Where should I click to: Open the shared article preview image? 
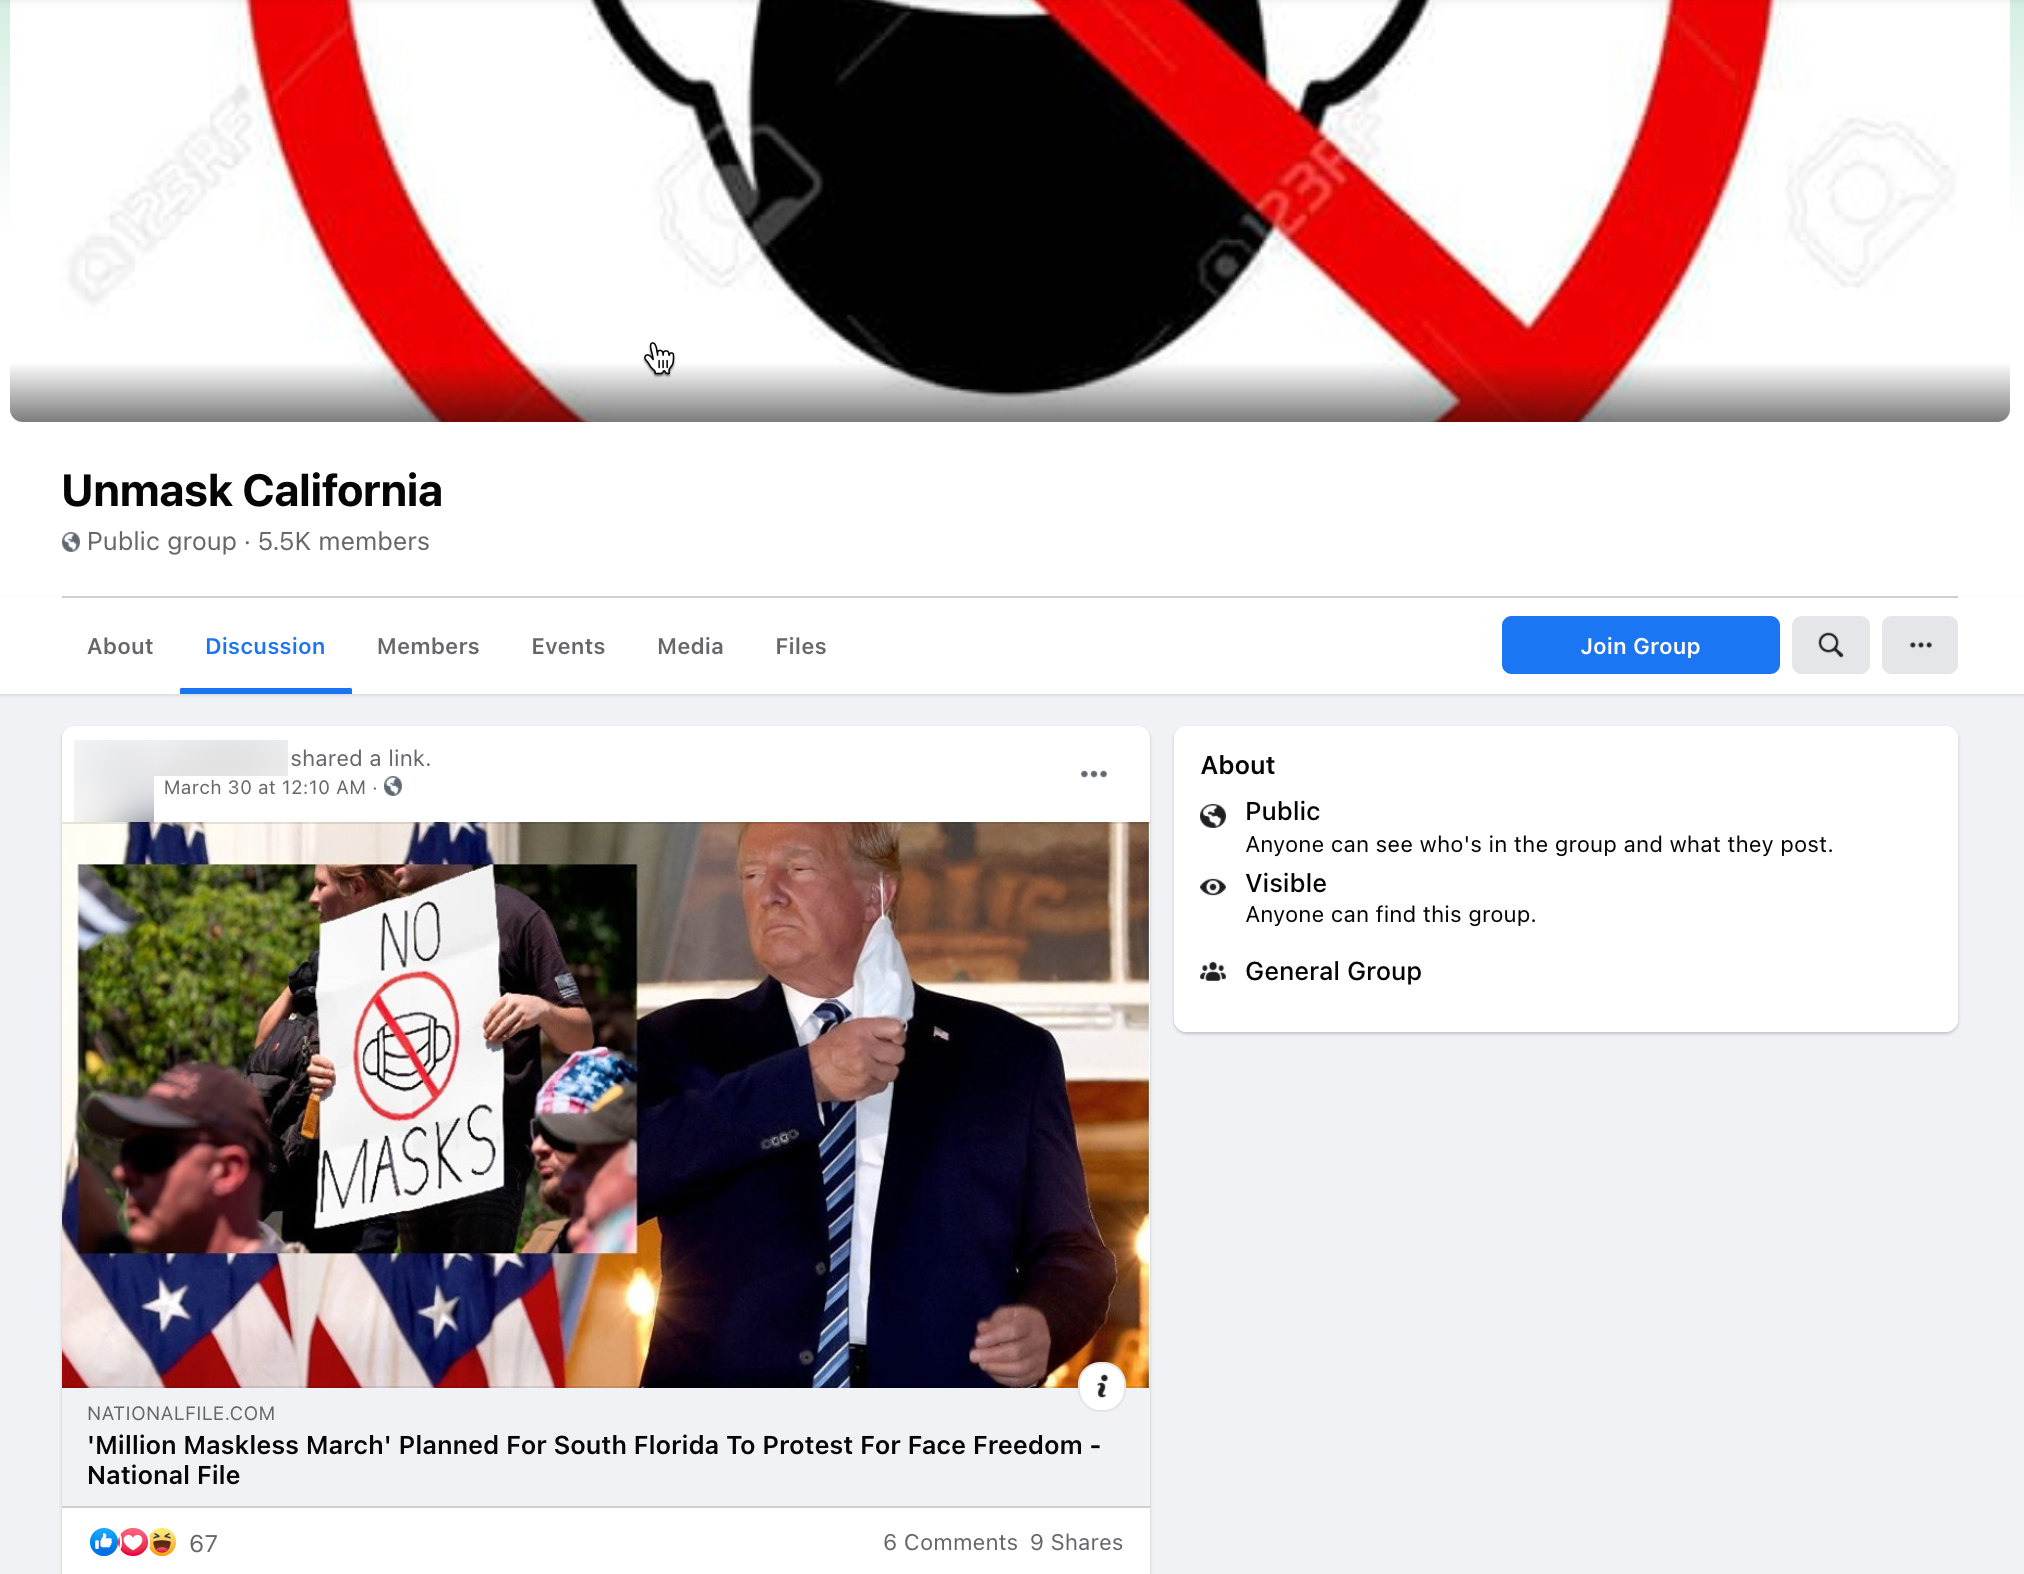[605, 1104]
